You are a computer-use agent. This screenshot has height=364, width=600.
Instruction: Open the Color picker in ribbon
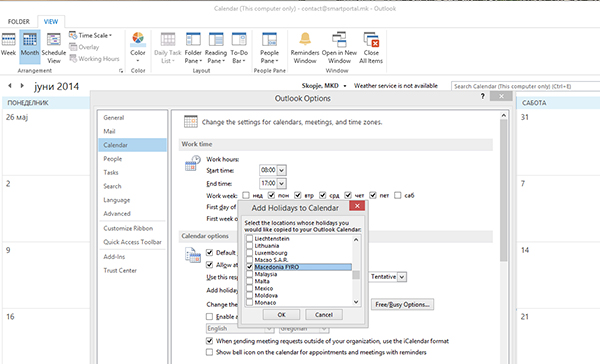pyautogui.click(x=138, y=48)
